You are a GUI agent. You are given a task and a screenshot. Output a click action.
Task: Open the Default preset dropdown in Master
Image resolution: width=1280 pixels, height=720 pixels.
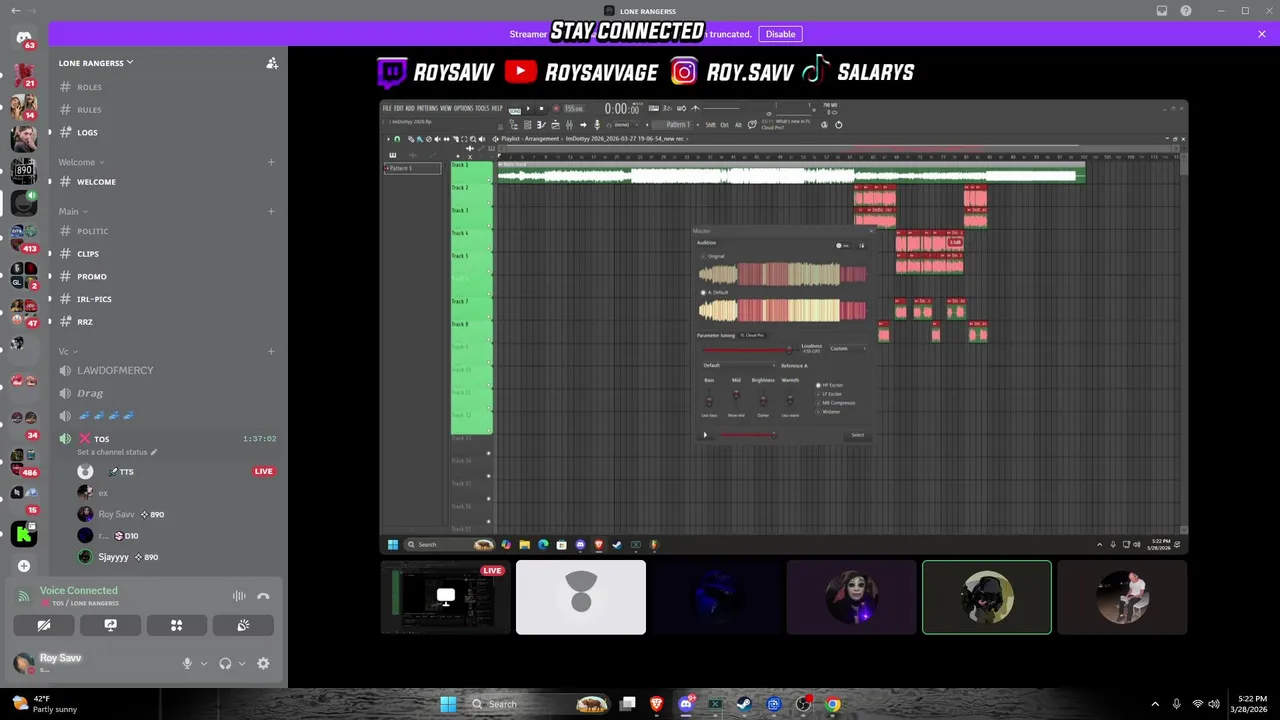(738, 365)
